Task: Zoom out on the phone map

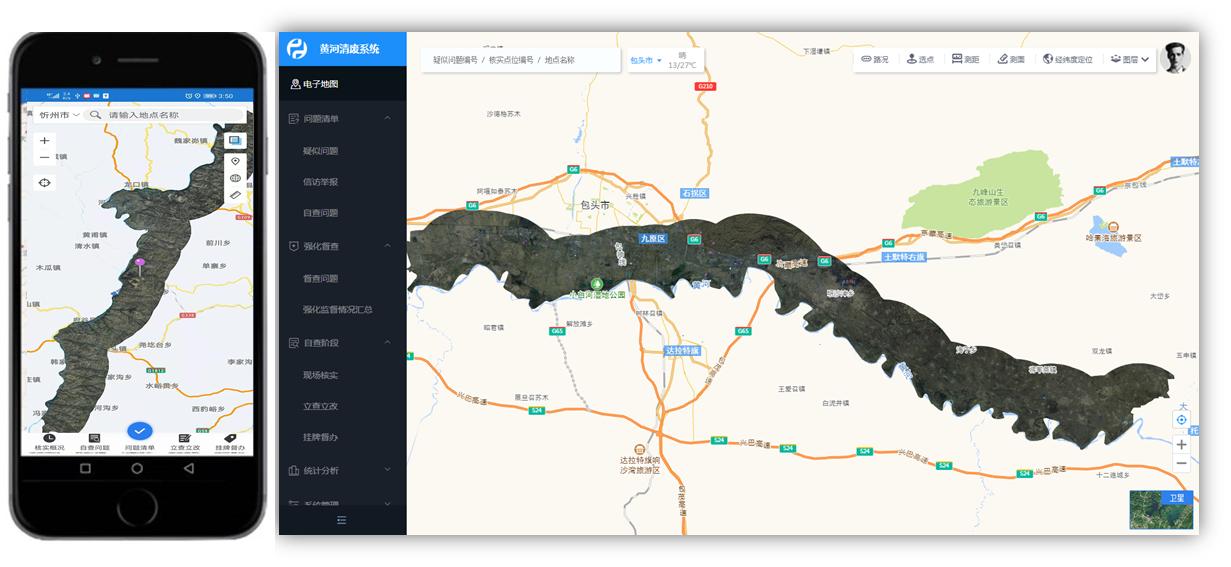Action: pyautogui.click(x=44, y=158)
